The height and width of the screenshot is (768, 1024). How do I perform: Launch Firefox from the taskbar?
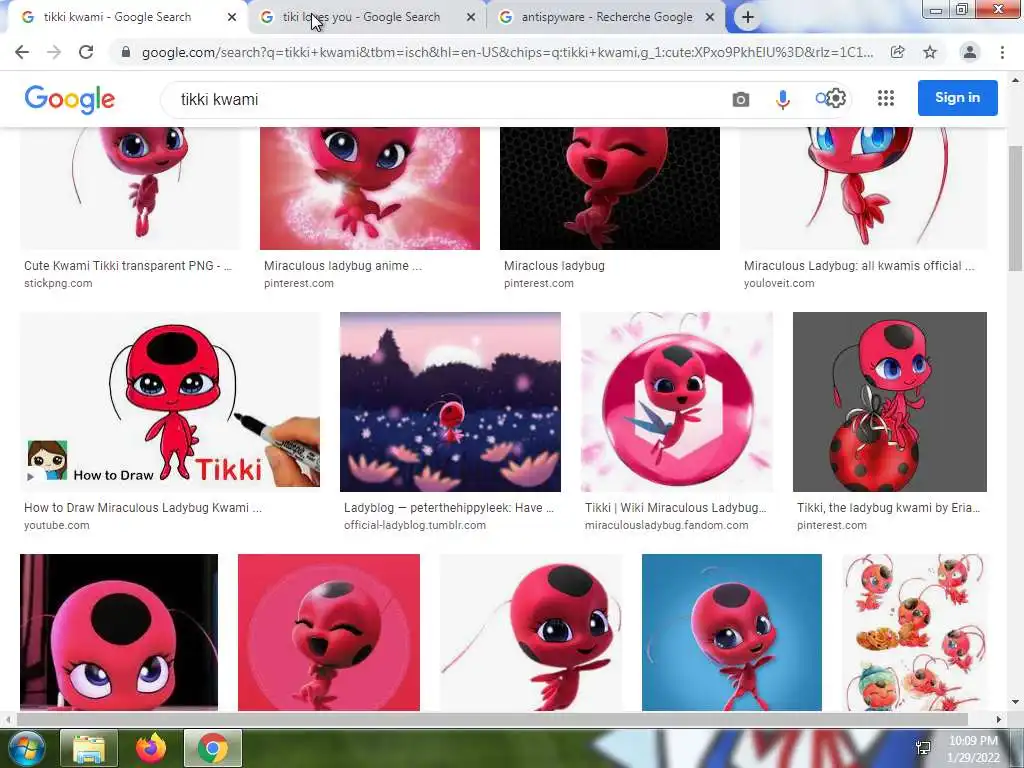tap(151, 748)
